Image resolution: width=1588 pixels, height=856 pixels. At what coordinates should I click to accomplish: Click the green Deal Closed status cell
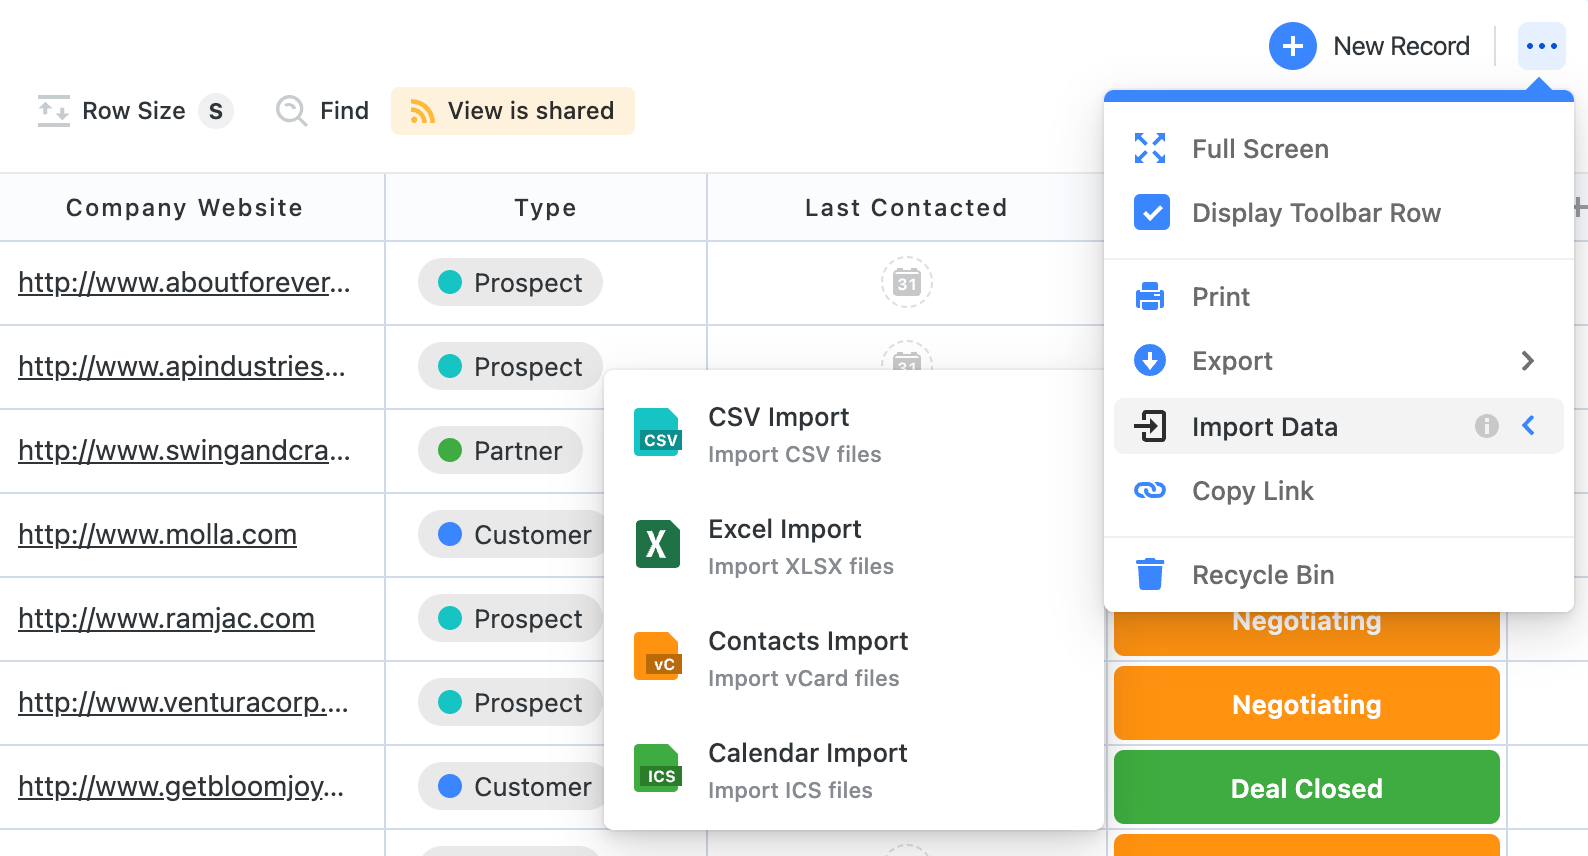1306,788
